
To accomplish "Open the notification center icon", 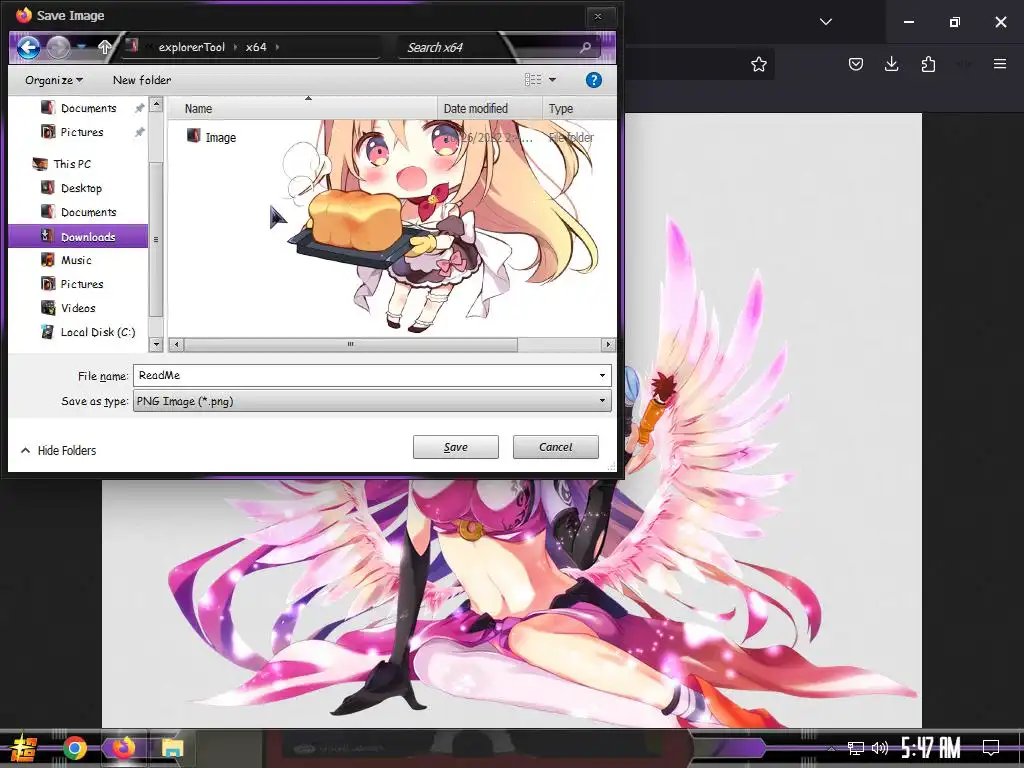I will pos(991,748).
